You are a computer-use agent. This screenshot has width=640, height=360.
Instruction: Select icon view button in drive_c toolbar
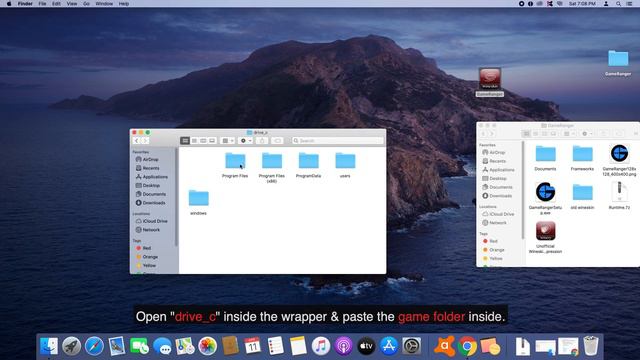185,140
